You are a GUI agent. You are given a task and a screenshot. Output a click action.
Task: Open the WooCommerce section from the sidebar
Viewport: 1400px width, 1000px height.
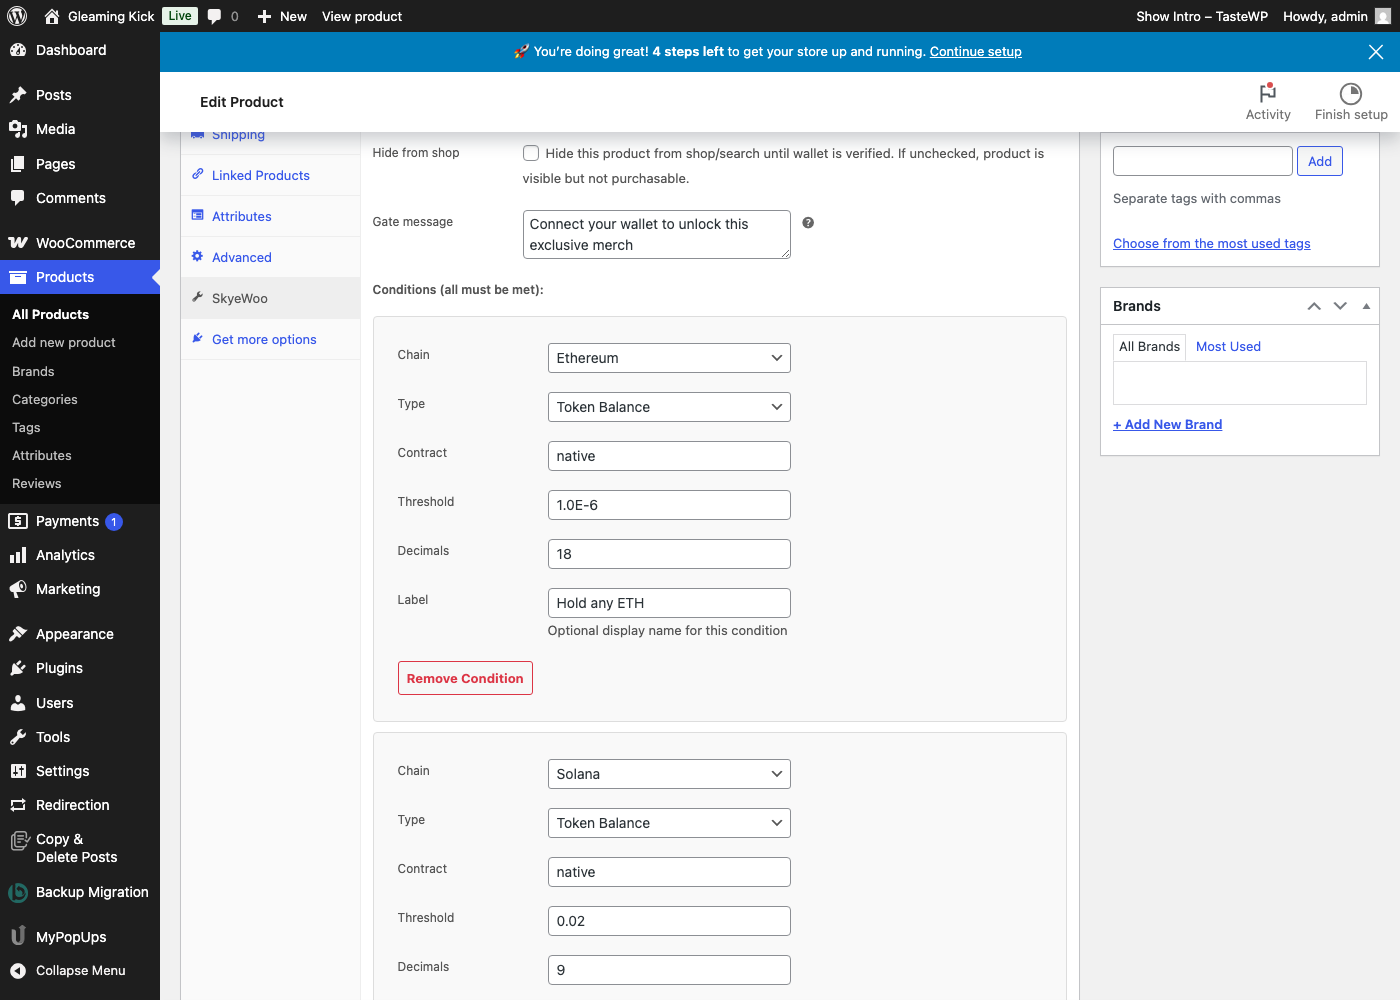coord(85,242)
